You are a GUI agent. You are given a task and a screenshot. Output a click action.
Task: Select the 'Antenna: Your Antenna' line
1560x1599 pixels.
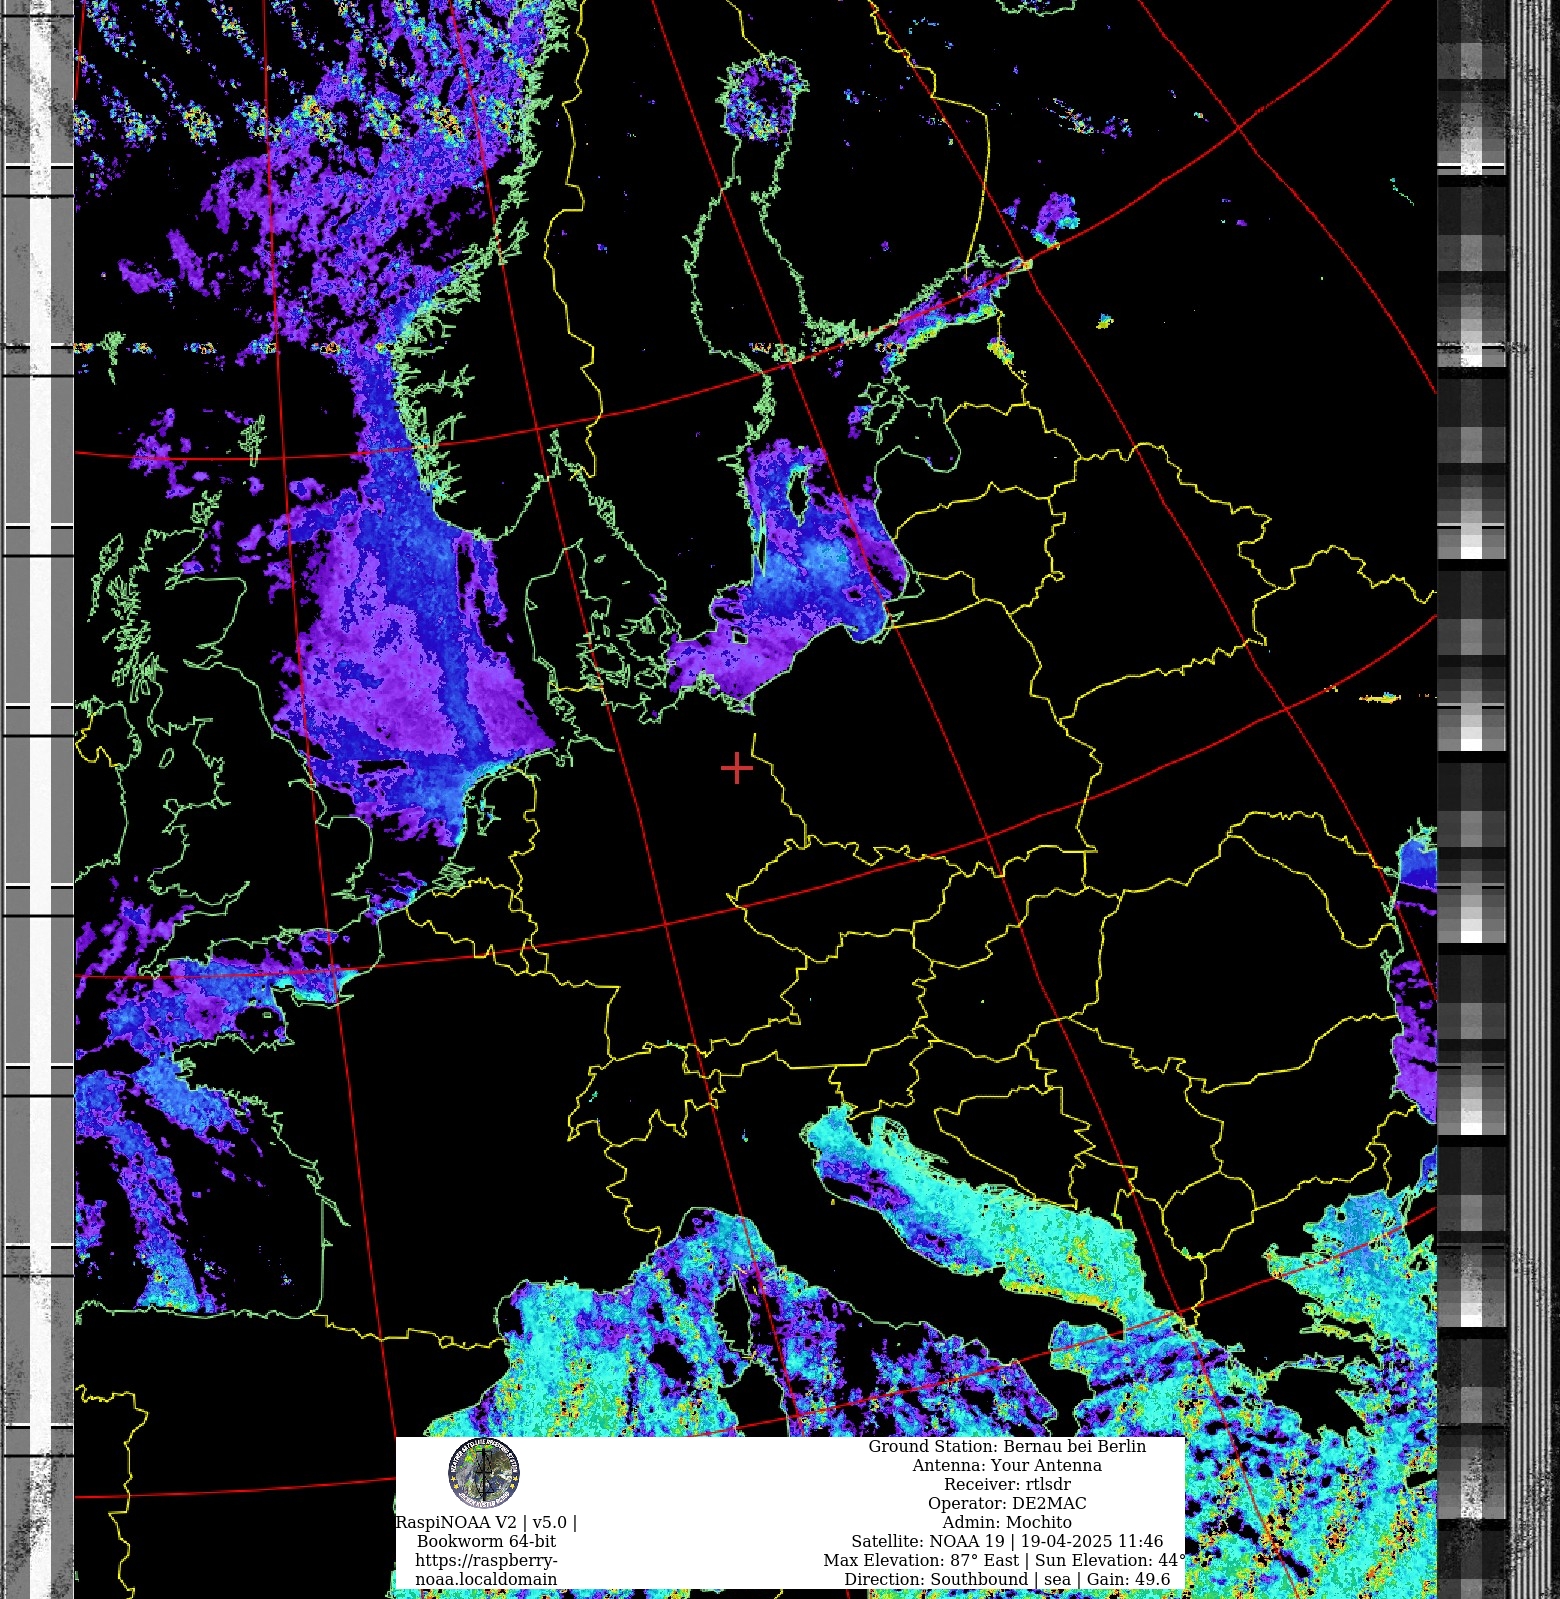click(1007, 1465)
